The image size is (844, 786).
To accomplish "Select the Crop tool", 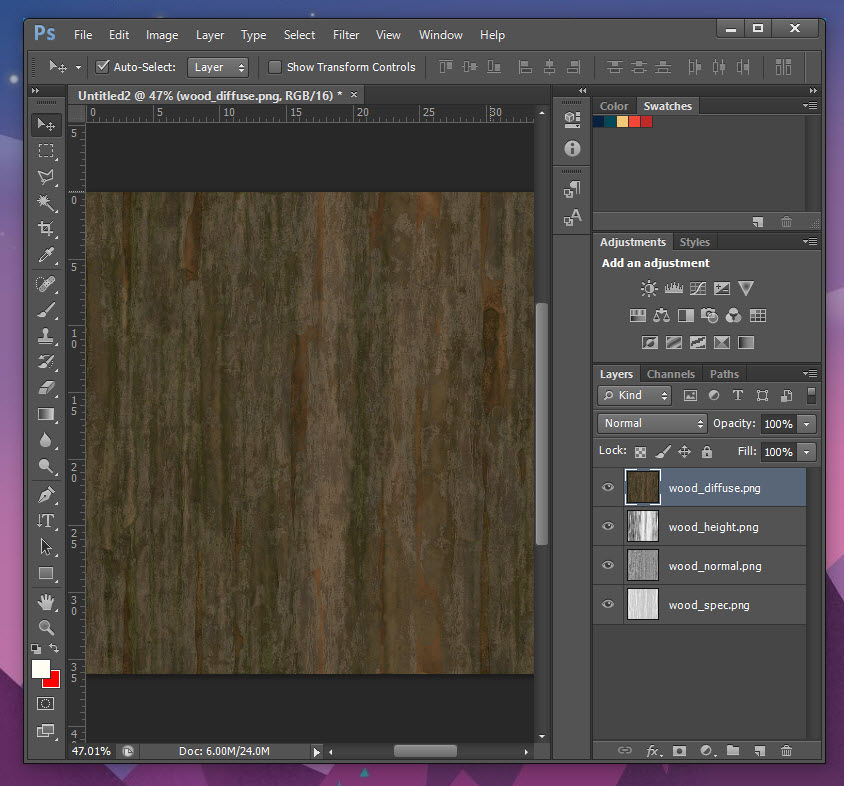I will point(46,230).
